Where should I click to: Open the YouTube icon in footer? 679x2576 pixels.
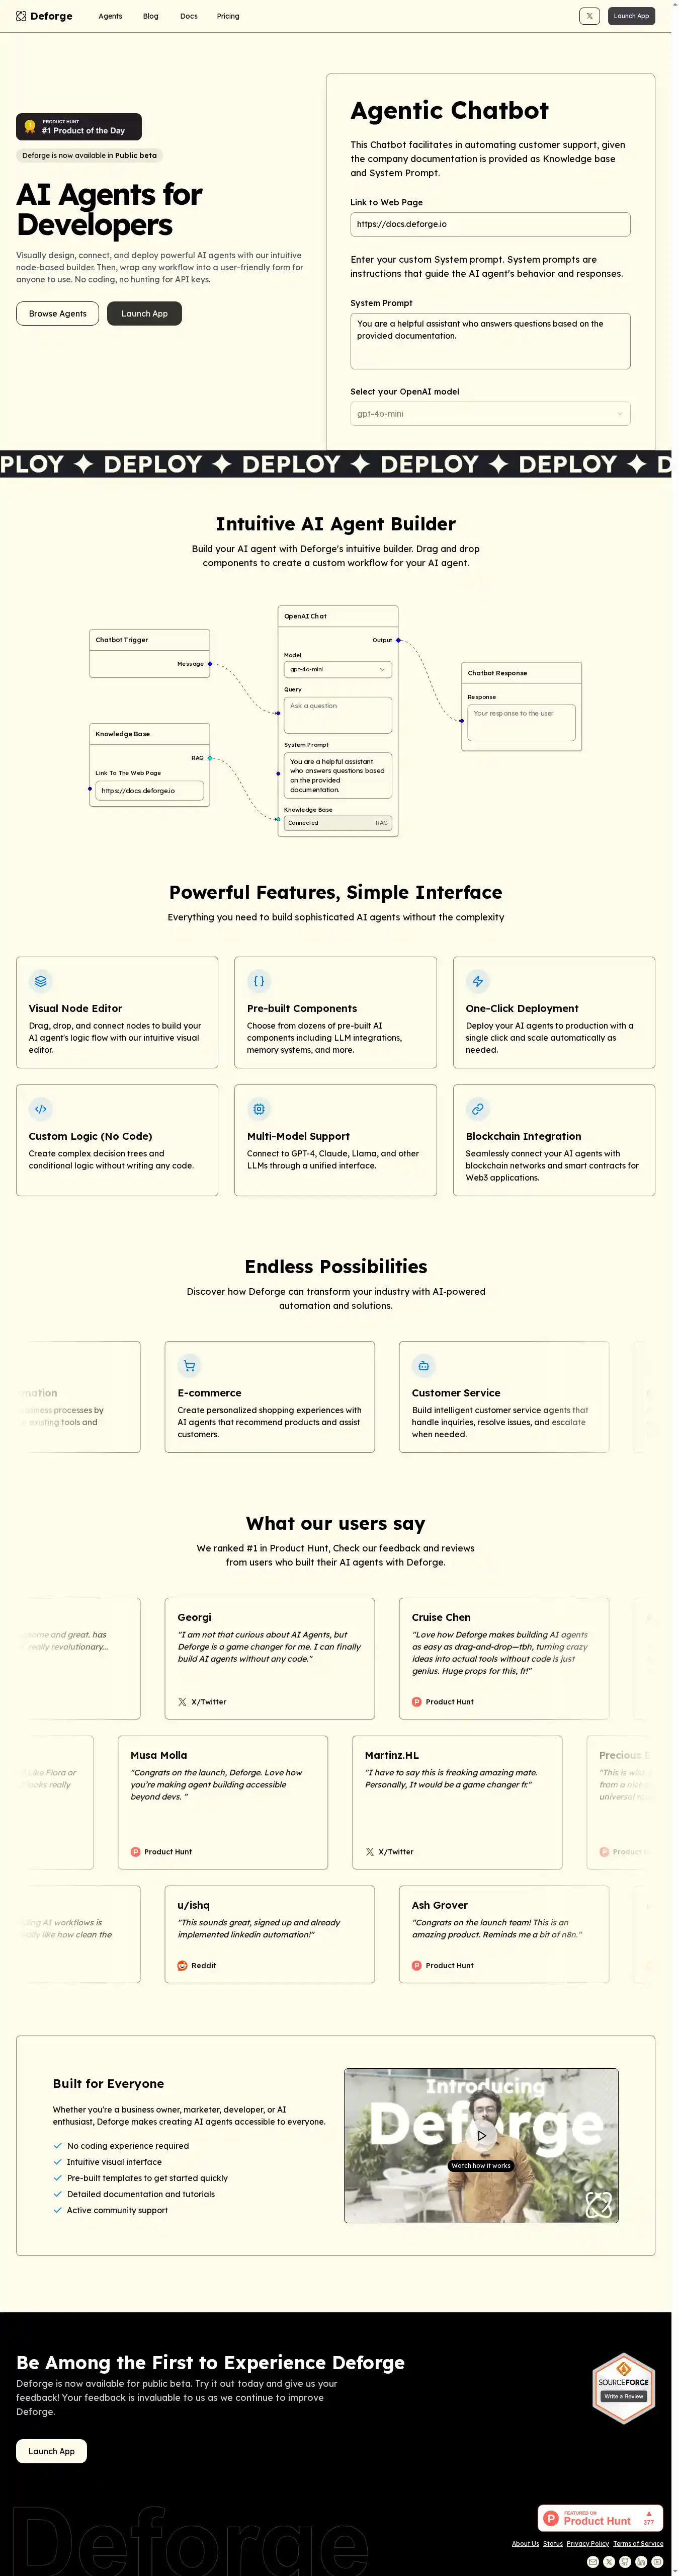click(x=657, y=2562)
